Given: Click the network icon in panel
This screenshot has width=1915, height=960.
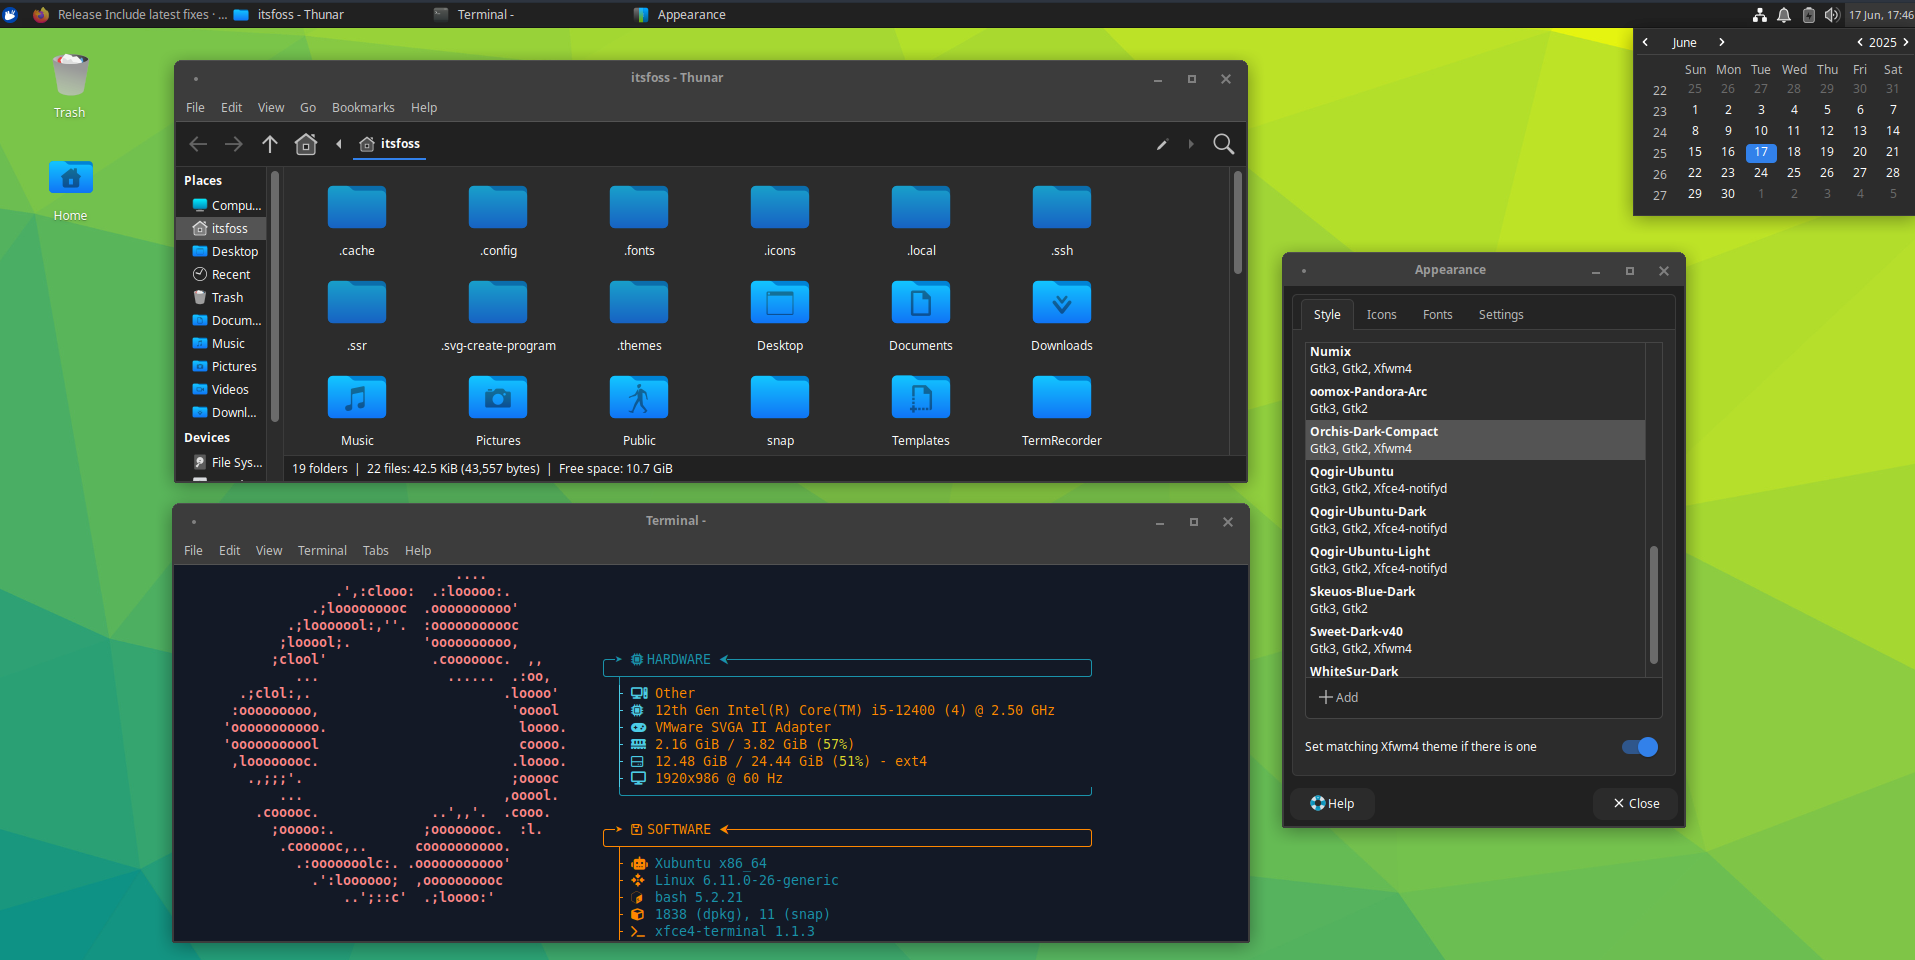Looking at the screenshot, I should point(1760,15).
